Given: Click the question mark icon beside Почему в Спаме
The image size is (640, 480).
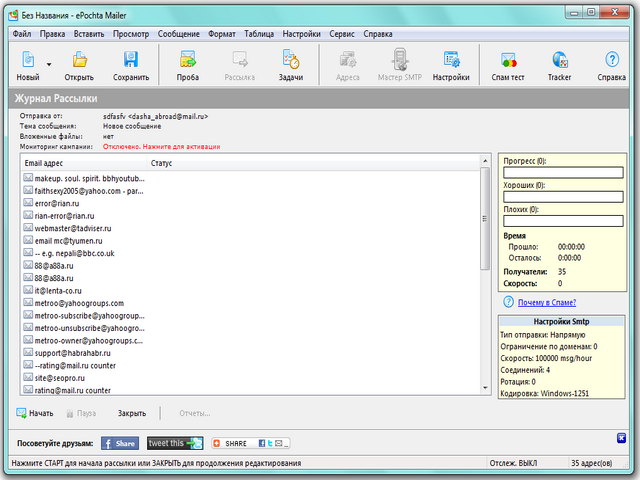Looking at the screenshot, I should coord(508,302).
